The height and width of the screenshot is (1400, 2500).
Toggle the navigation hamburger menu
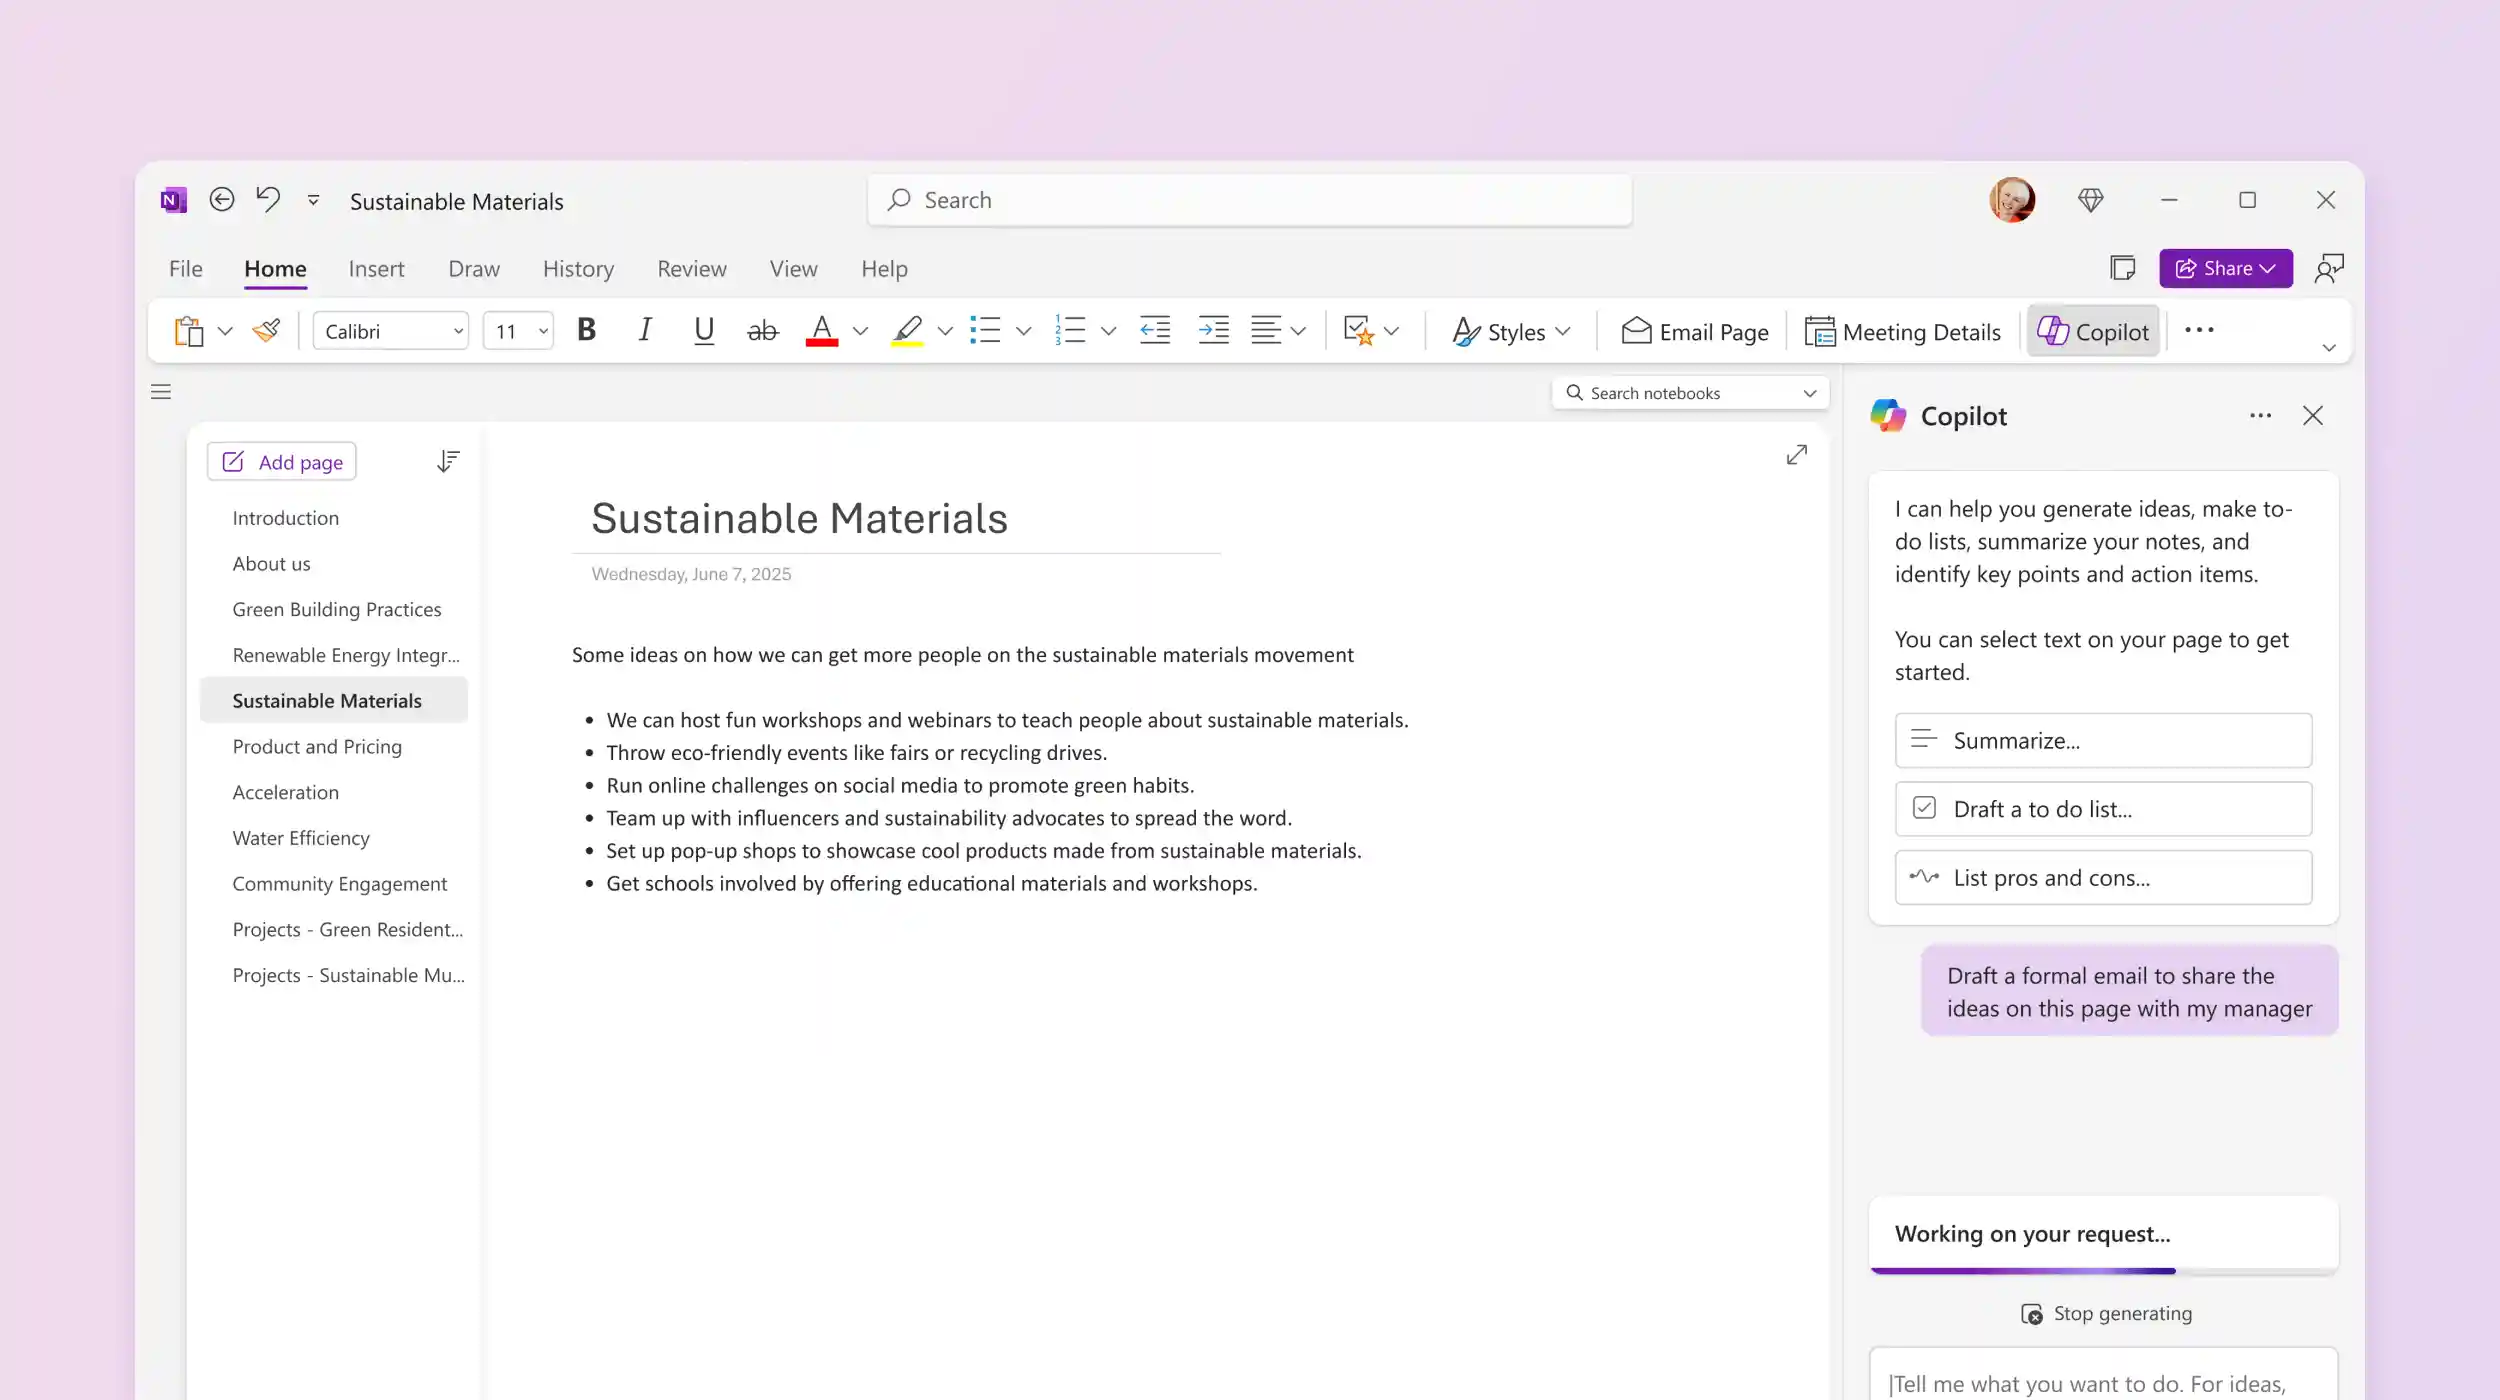point(161,392)
